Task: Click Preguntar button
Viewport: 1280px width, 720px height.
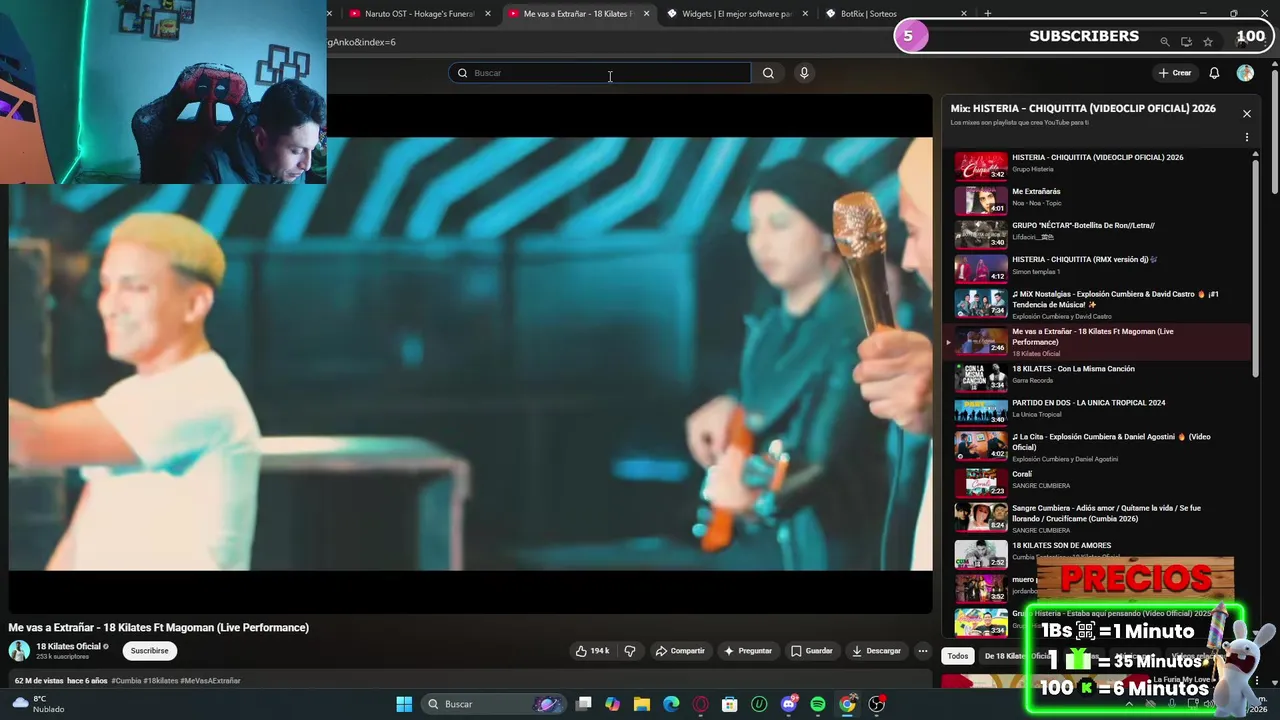Action: point(748,651)
